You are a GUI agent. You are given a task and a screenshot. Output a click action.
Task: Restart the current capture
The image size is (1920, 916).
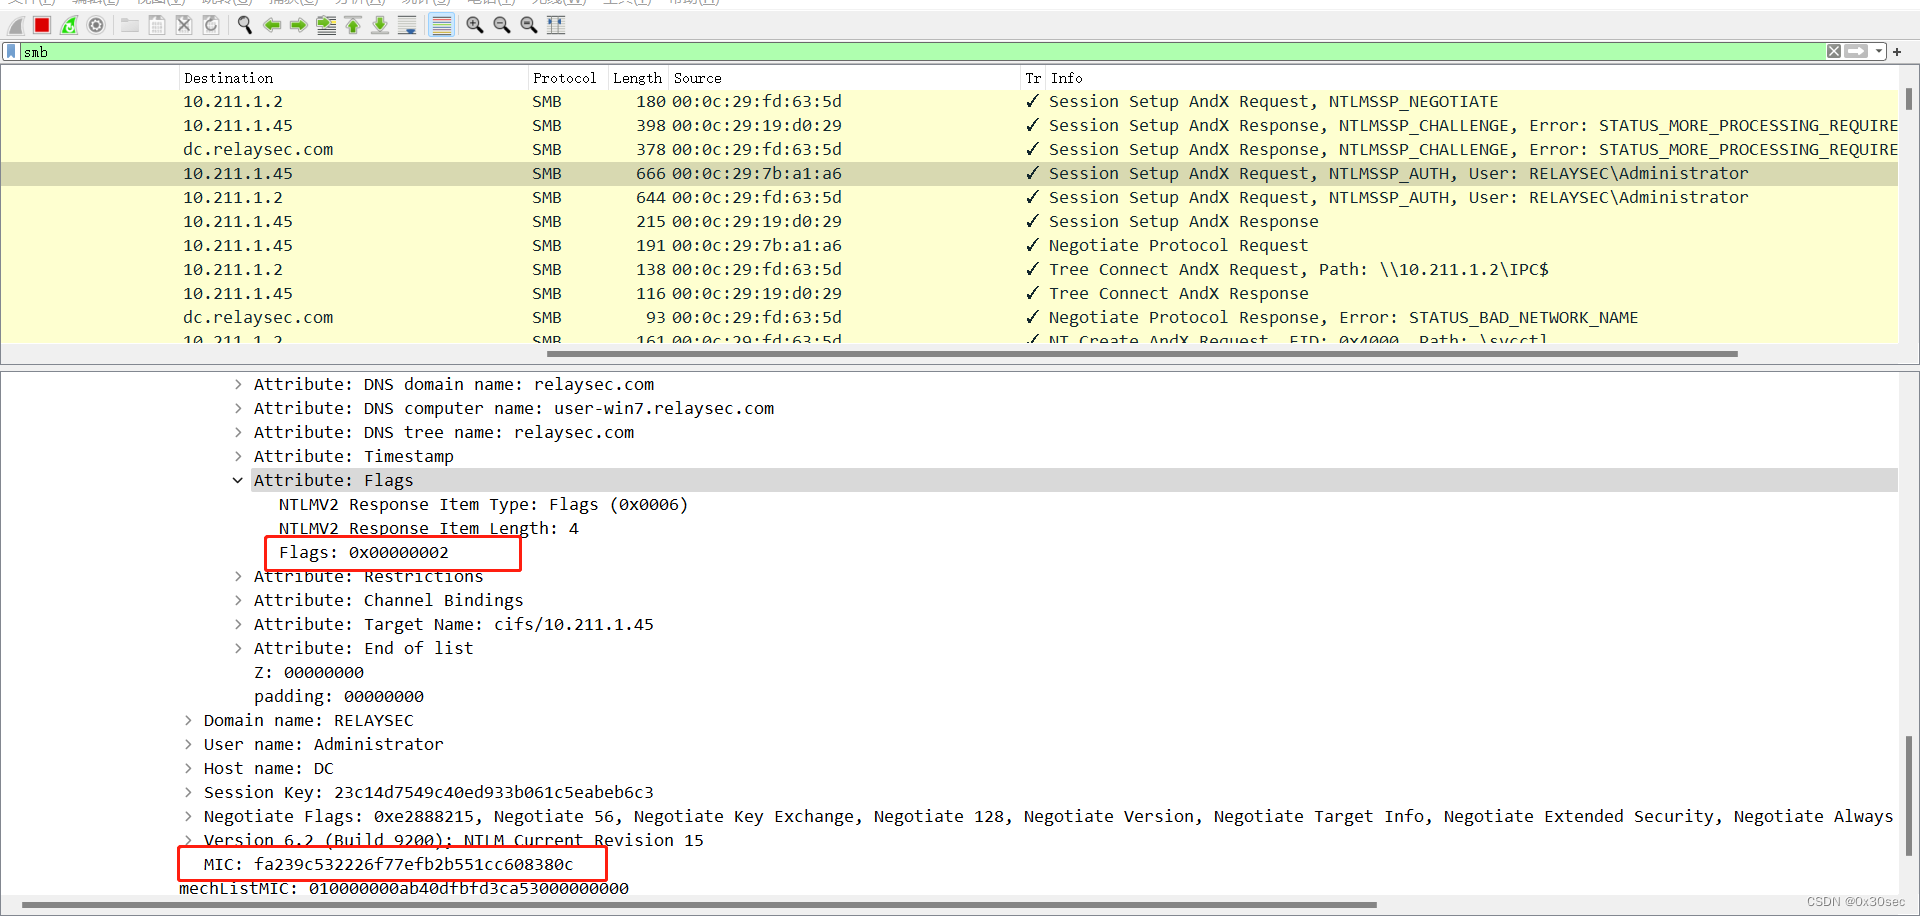click(69, 25)
